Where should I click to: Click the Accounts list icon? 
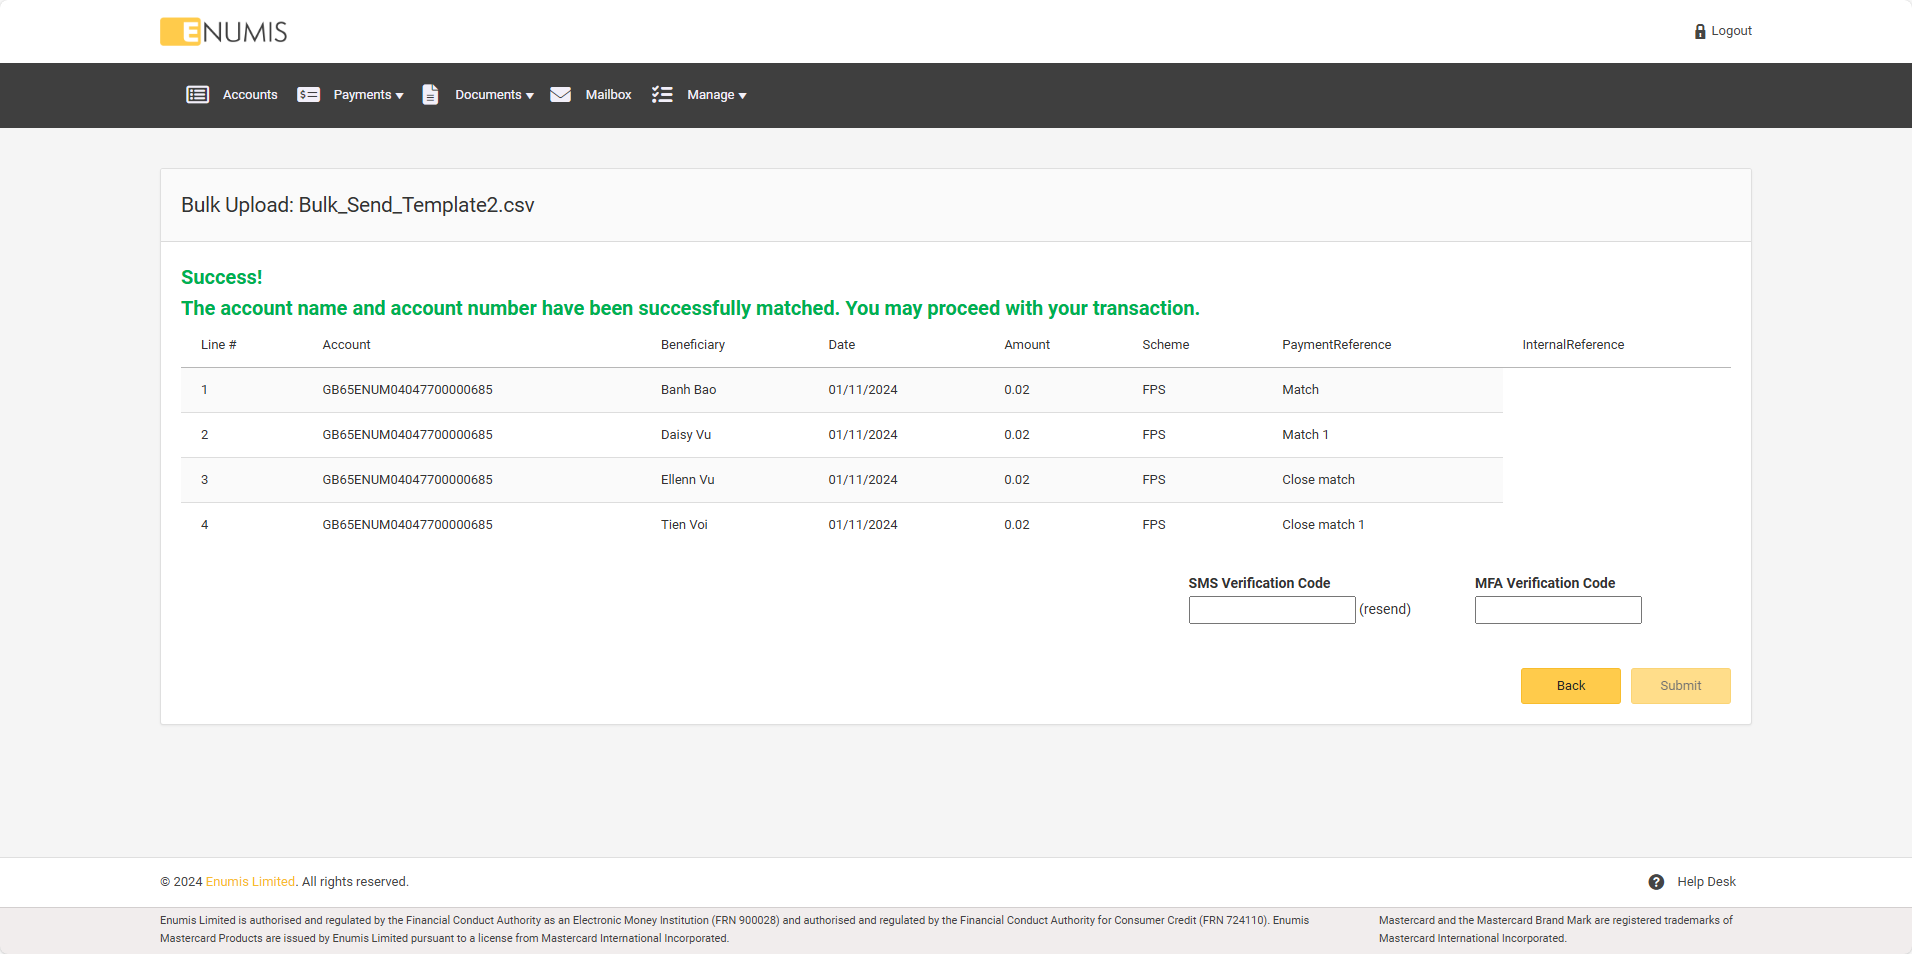[x=197, y=95]
